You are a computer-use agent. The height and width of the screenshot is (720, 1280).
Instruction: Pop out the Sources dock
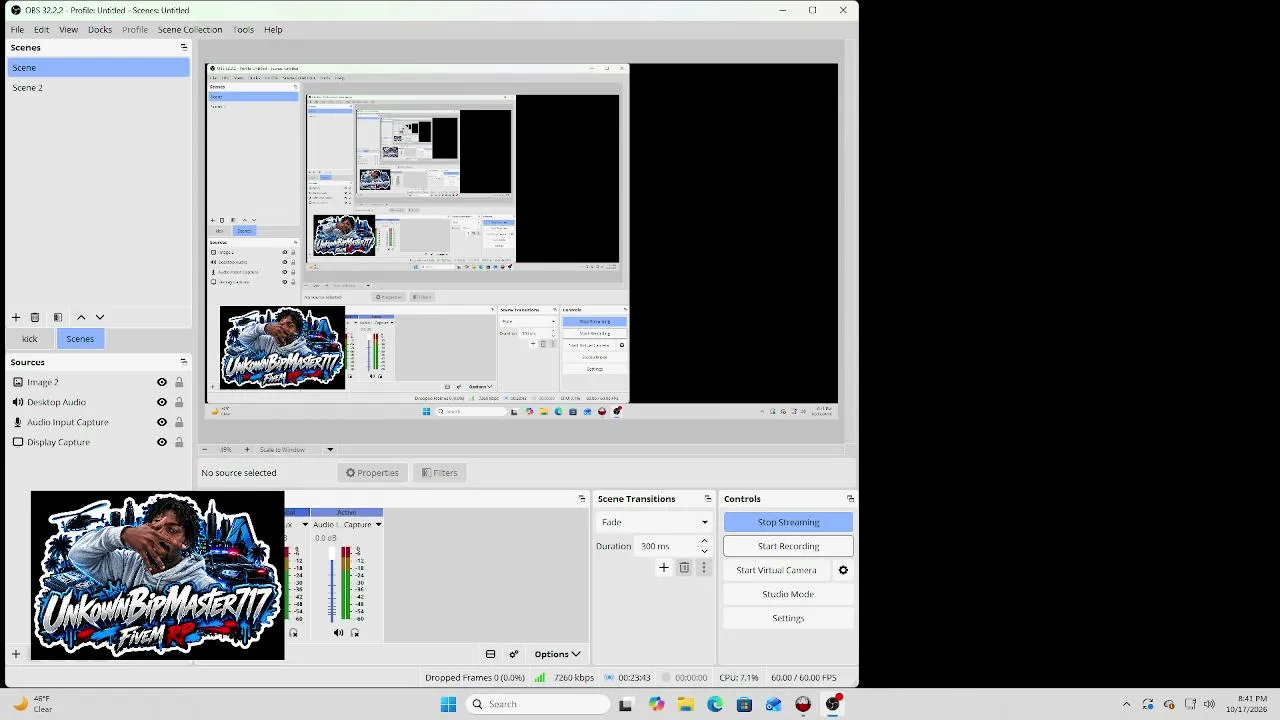[183, 362]
